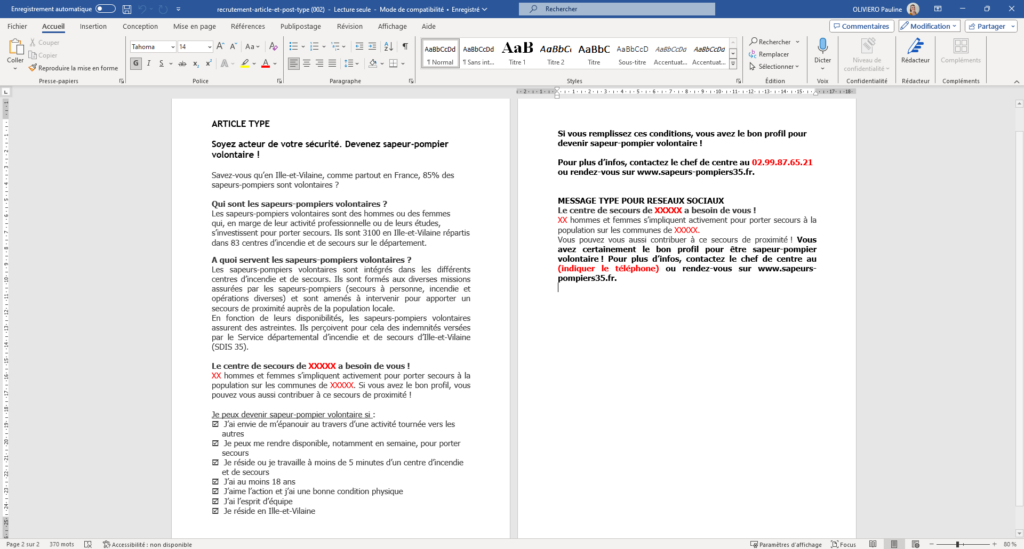Increase font size with the larger A icon

pyautogui.click(x=220, y=46)
